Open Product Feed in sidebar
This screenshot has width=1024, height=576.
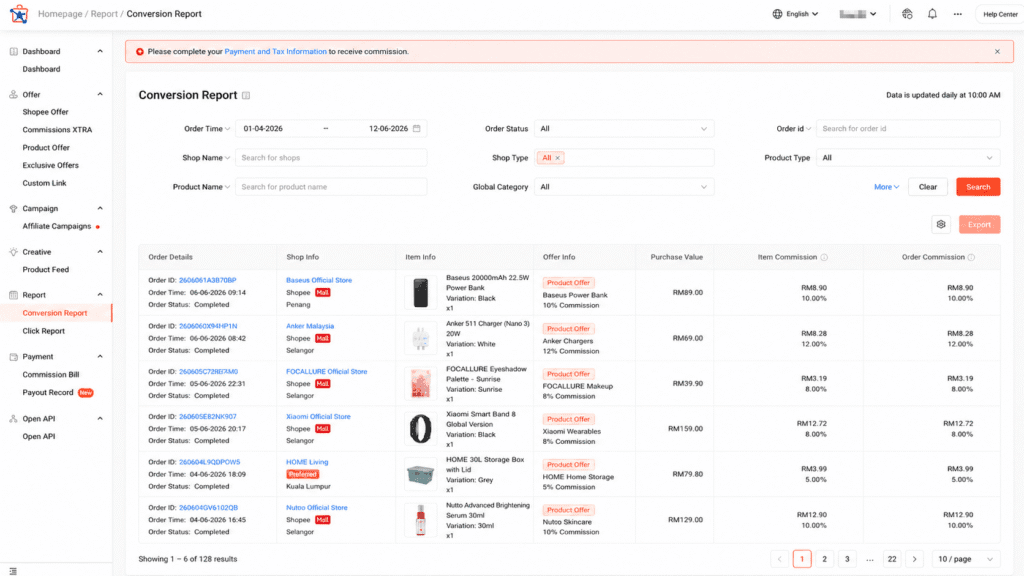[x=46, y=269]
